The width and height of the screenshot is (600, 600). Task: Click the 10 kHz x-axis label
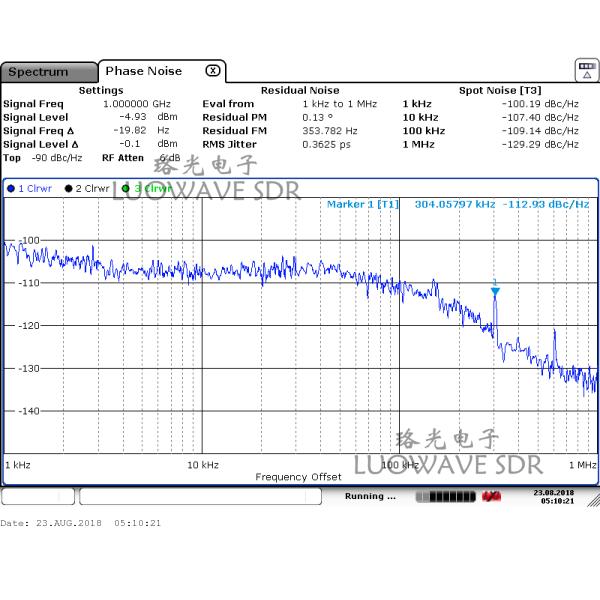(203, 465)
